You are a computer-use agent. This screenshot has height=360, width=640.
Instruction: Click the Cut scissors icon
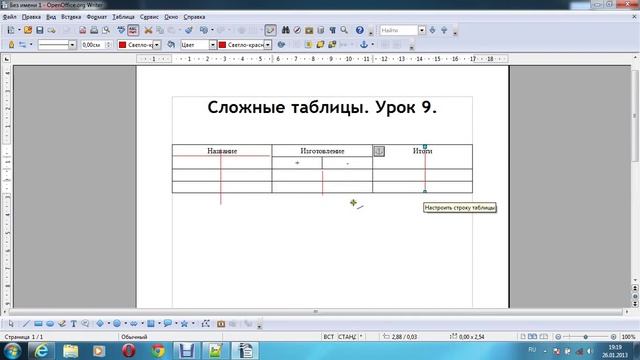[148, 30]
